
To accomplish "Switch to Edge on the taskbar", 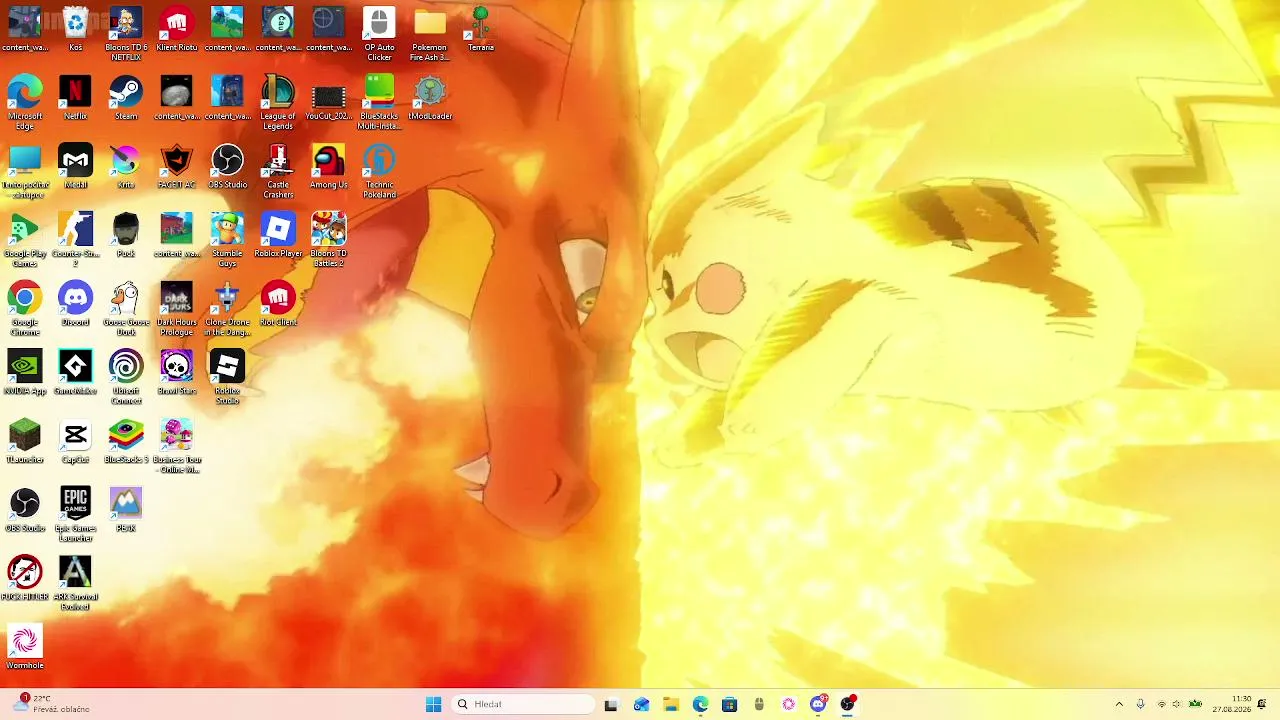I will (700, 705).
